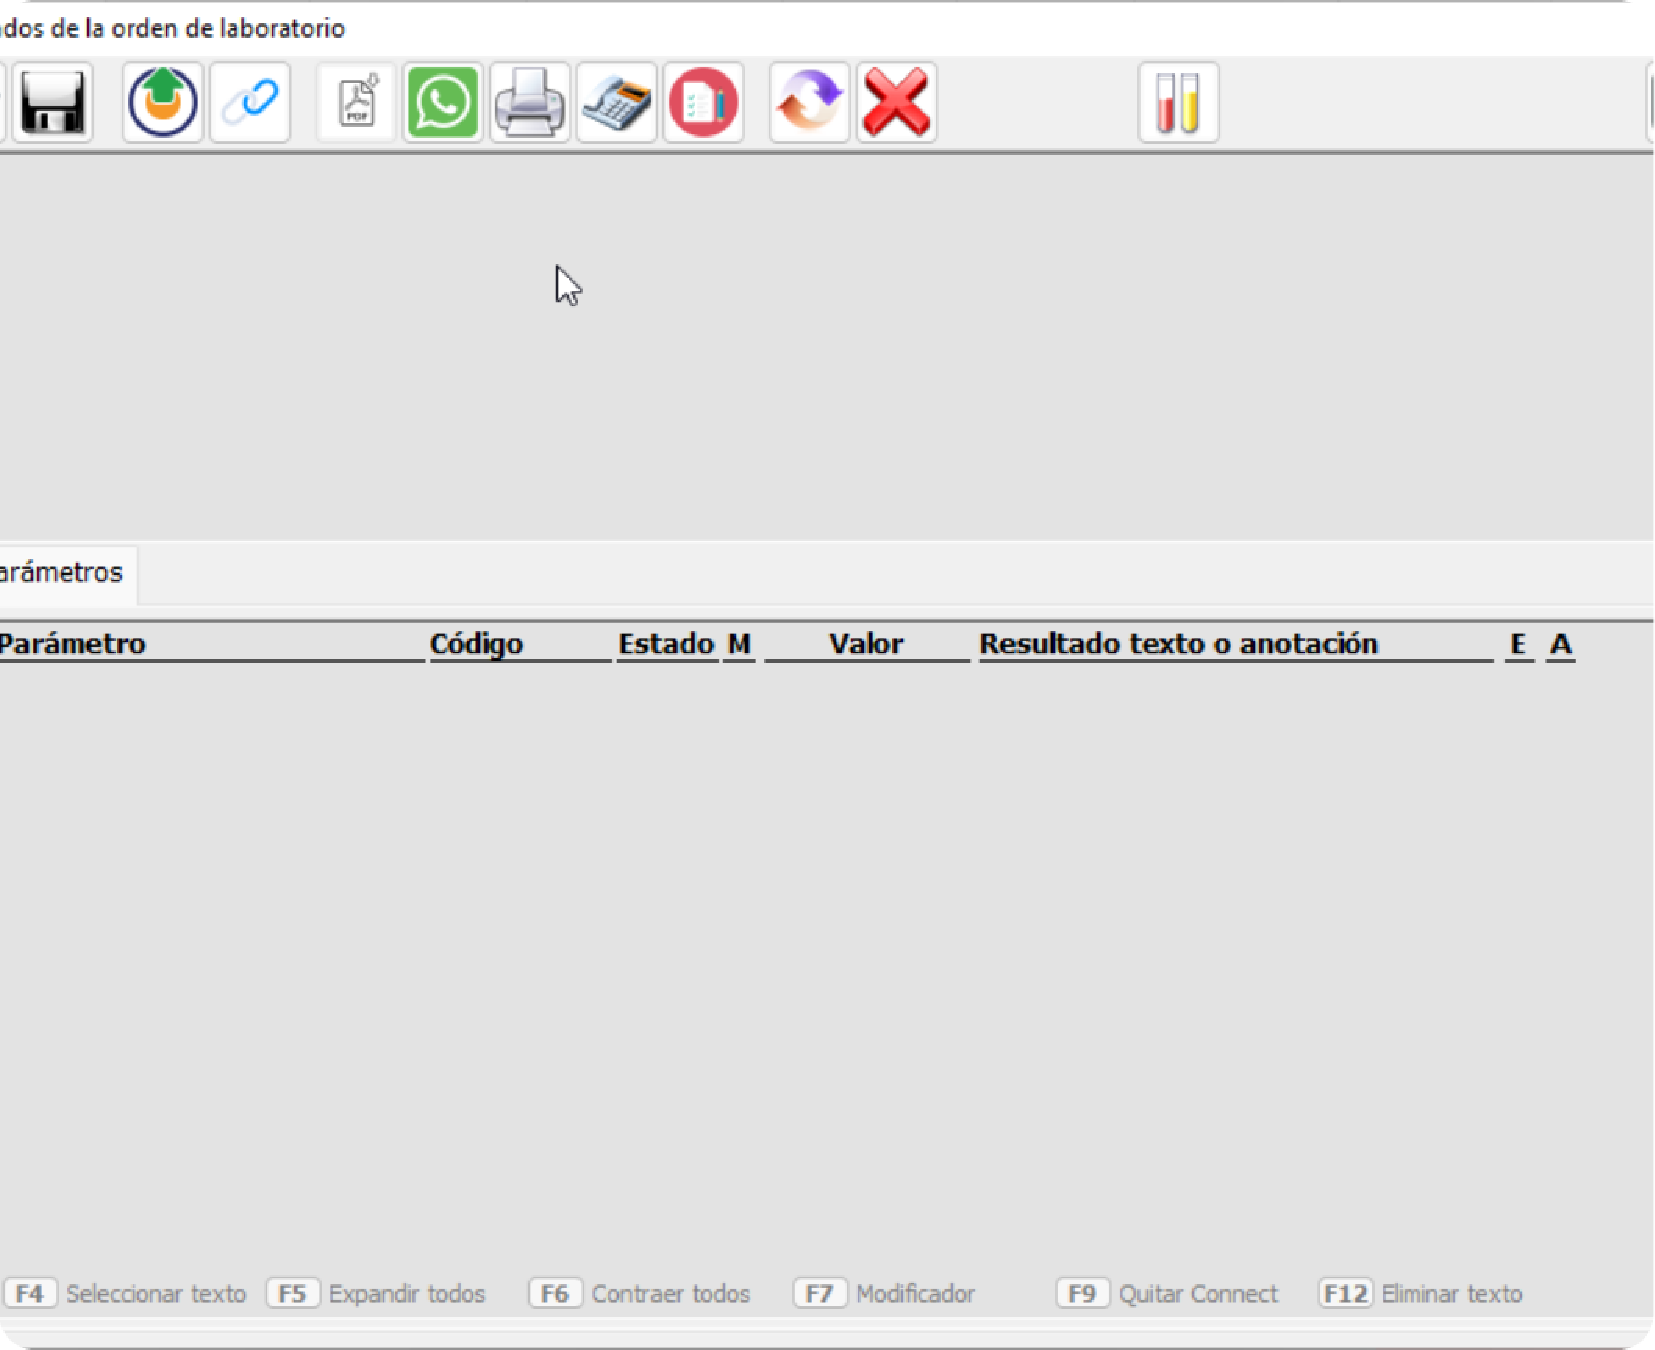Click the Código column header
The height and width of the screenshot is (1350, 1655).
click(476, 644)
